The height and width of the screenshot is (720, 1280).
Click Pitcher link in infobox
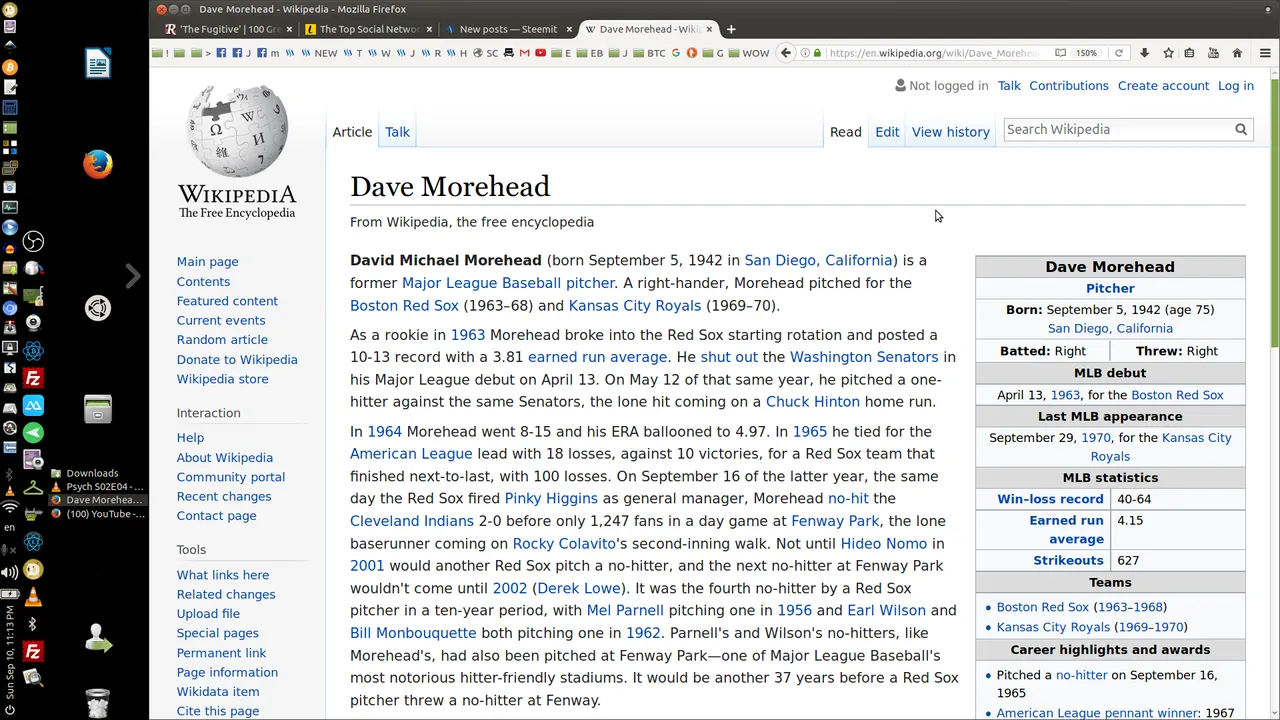click(1110, 288)
